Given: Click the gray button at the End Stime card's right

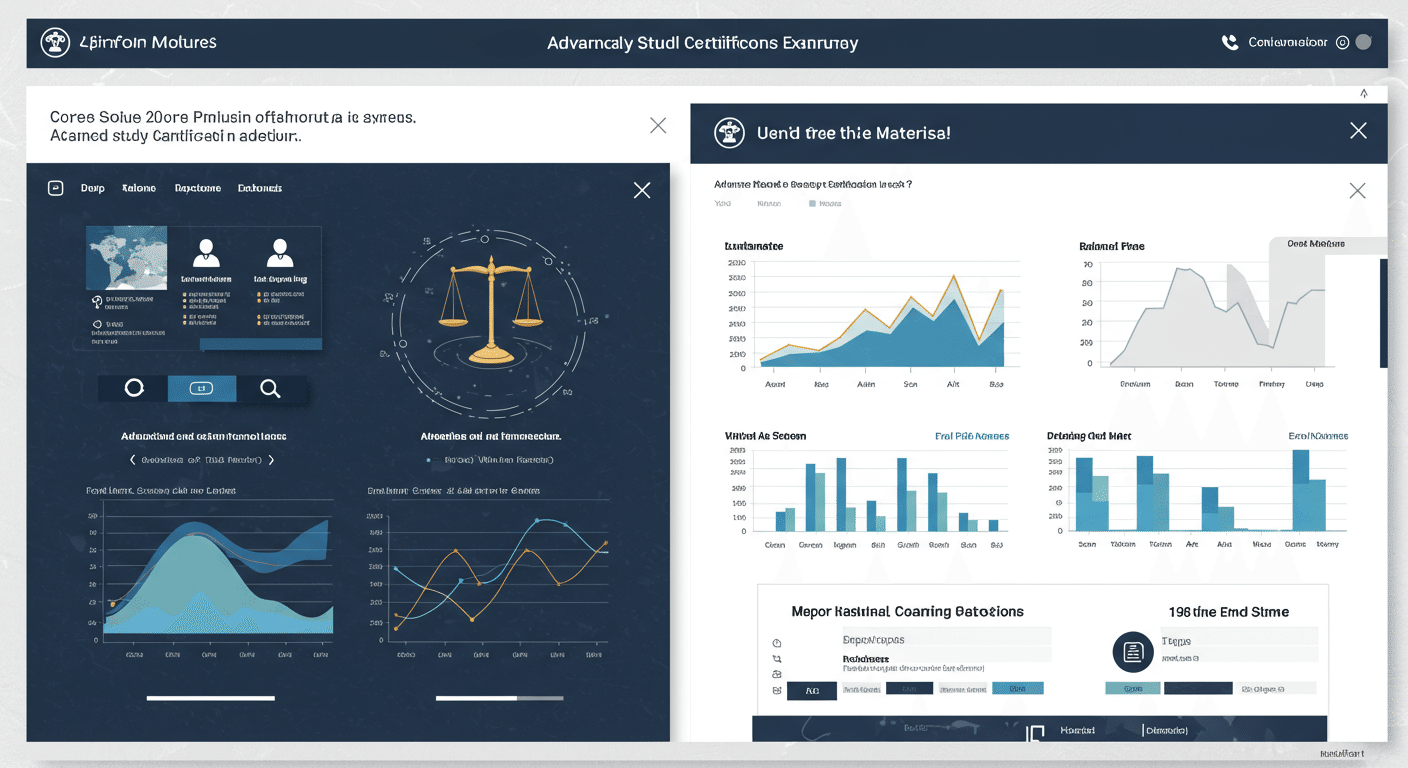Looking at the screenshot, I should pyautogui.click(x=1278, y=688).
